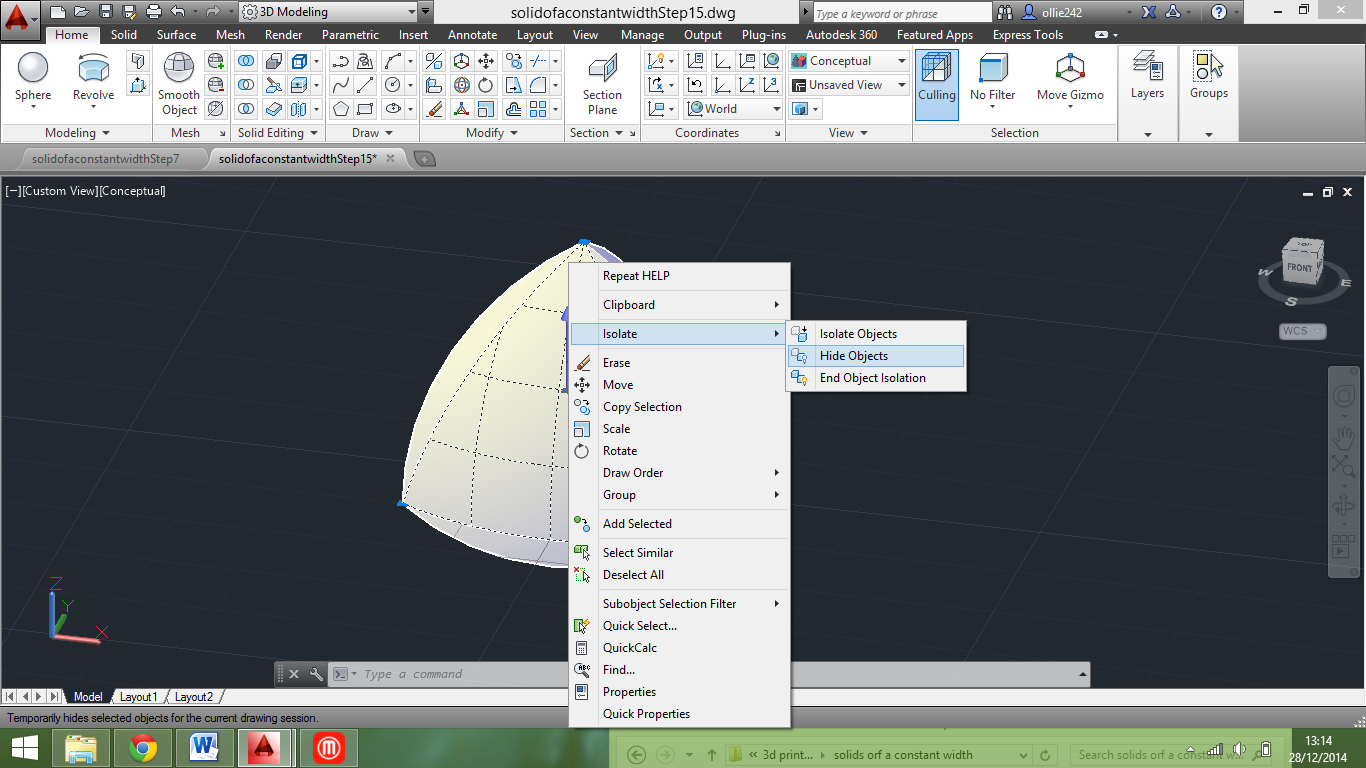Select the Revolve tool
This screenshot has height=768, width=1366.
(x=93, y=77)
